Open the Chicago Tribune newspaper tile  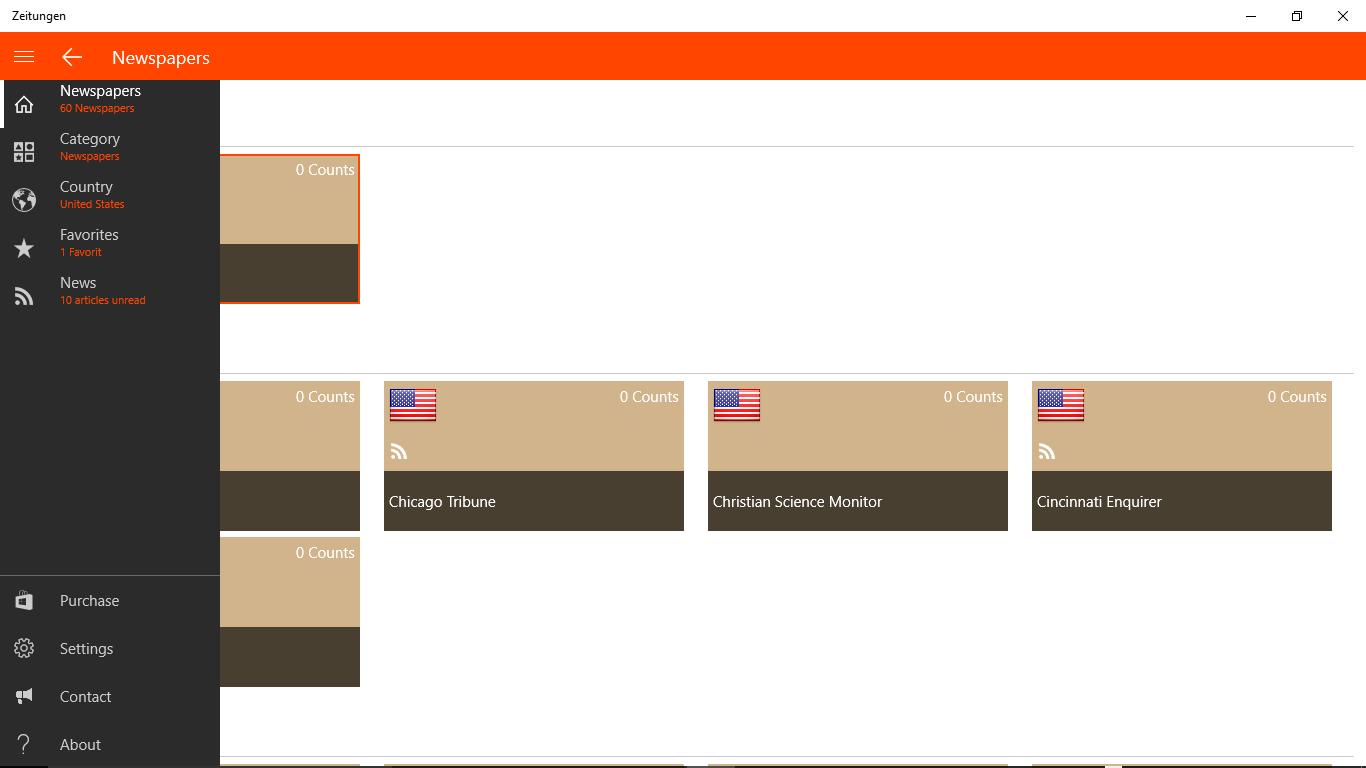534,456
